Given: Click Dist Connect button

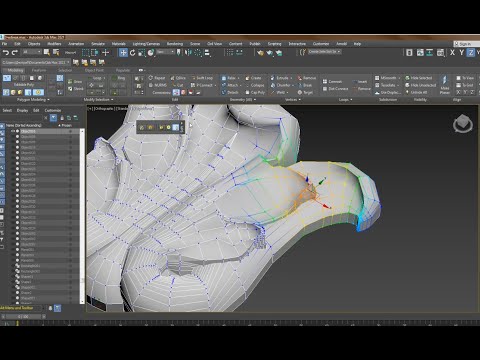Looking at the screenshot, I should pos(335,89).
